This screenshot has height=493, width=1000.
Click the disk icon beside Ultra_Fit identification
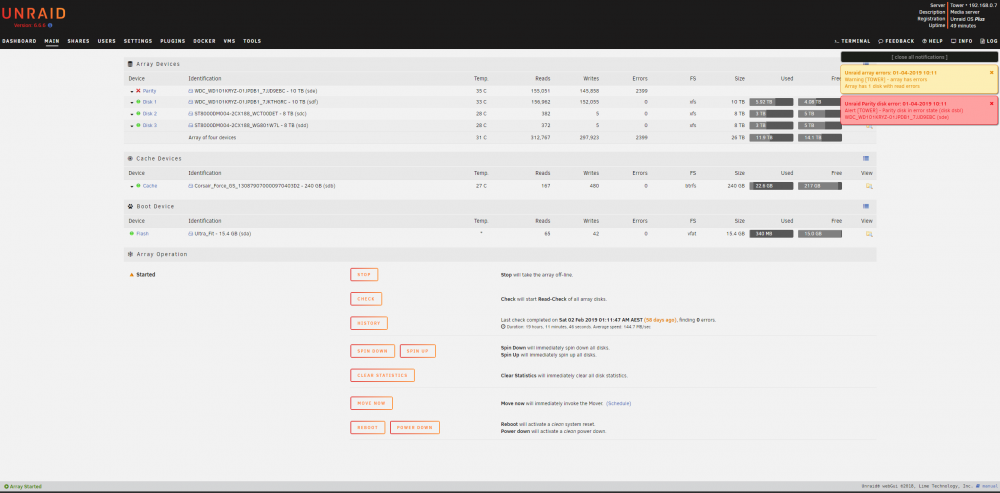click(191, 234)
